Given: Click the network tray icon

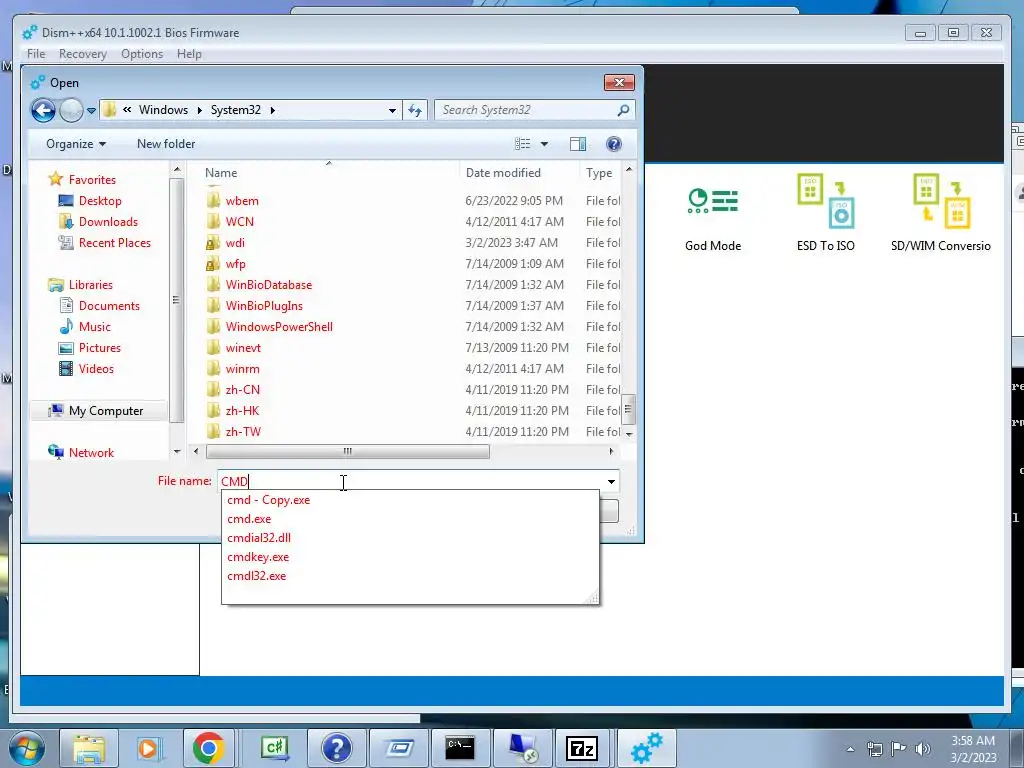Looking at the screenshot, I should click(874, 749).
